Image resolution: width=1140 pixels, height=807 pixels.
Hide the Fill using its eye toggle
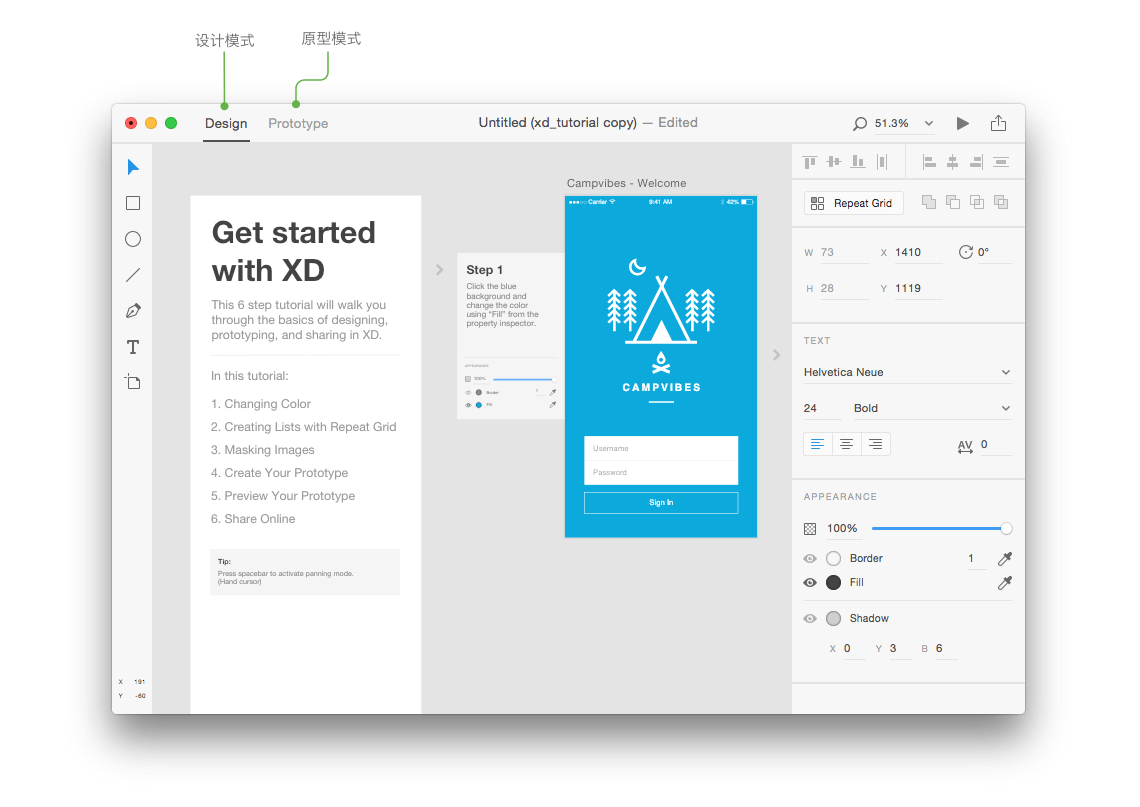810,582
